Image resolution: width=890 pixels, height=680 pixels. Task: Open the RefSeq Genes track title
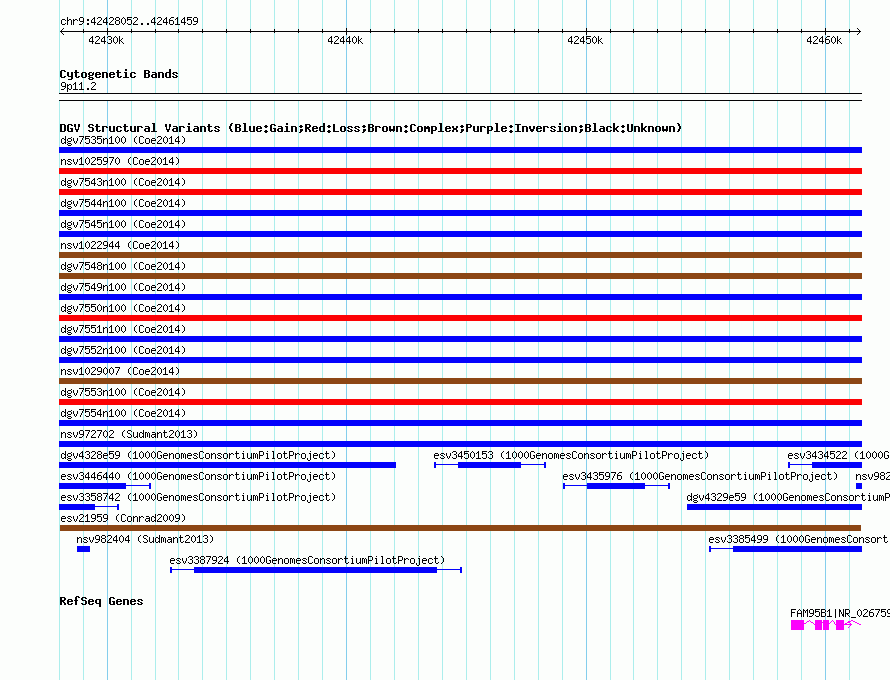tap(101, 601)
